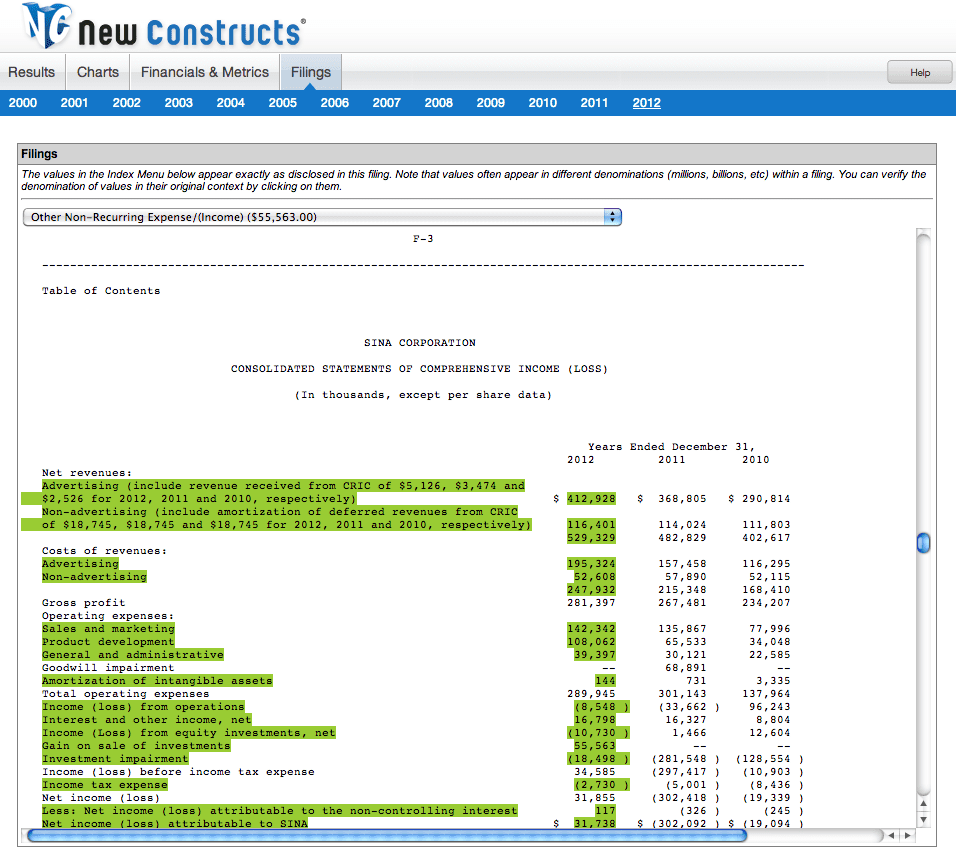Click General and administrative label
The width and height of the screenshot is (956, 868).
[133, 655]
